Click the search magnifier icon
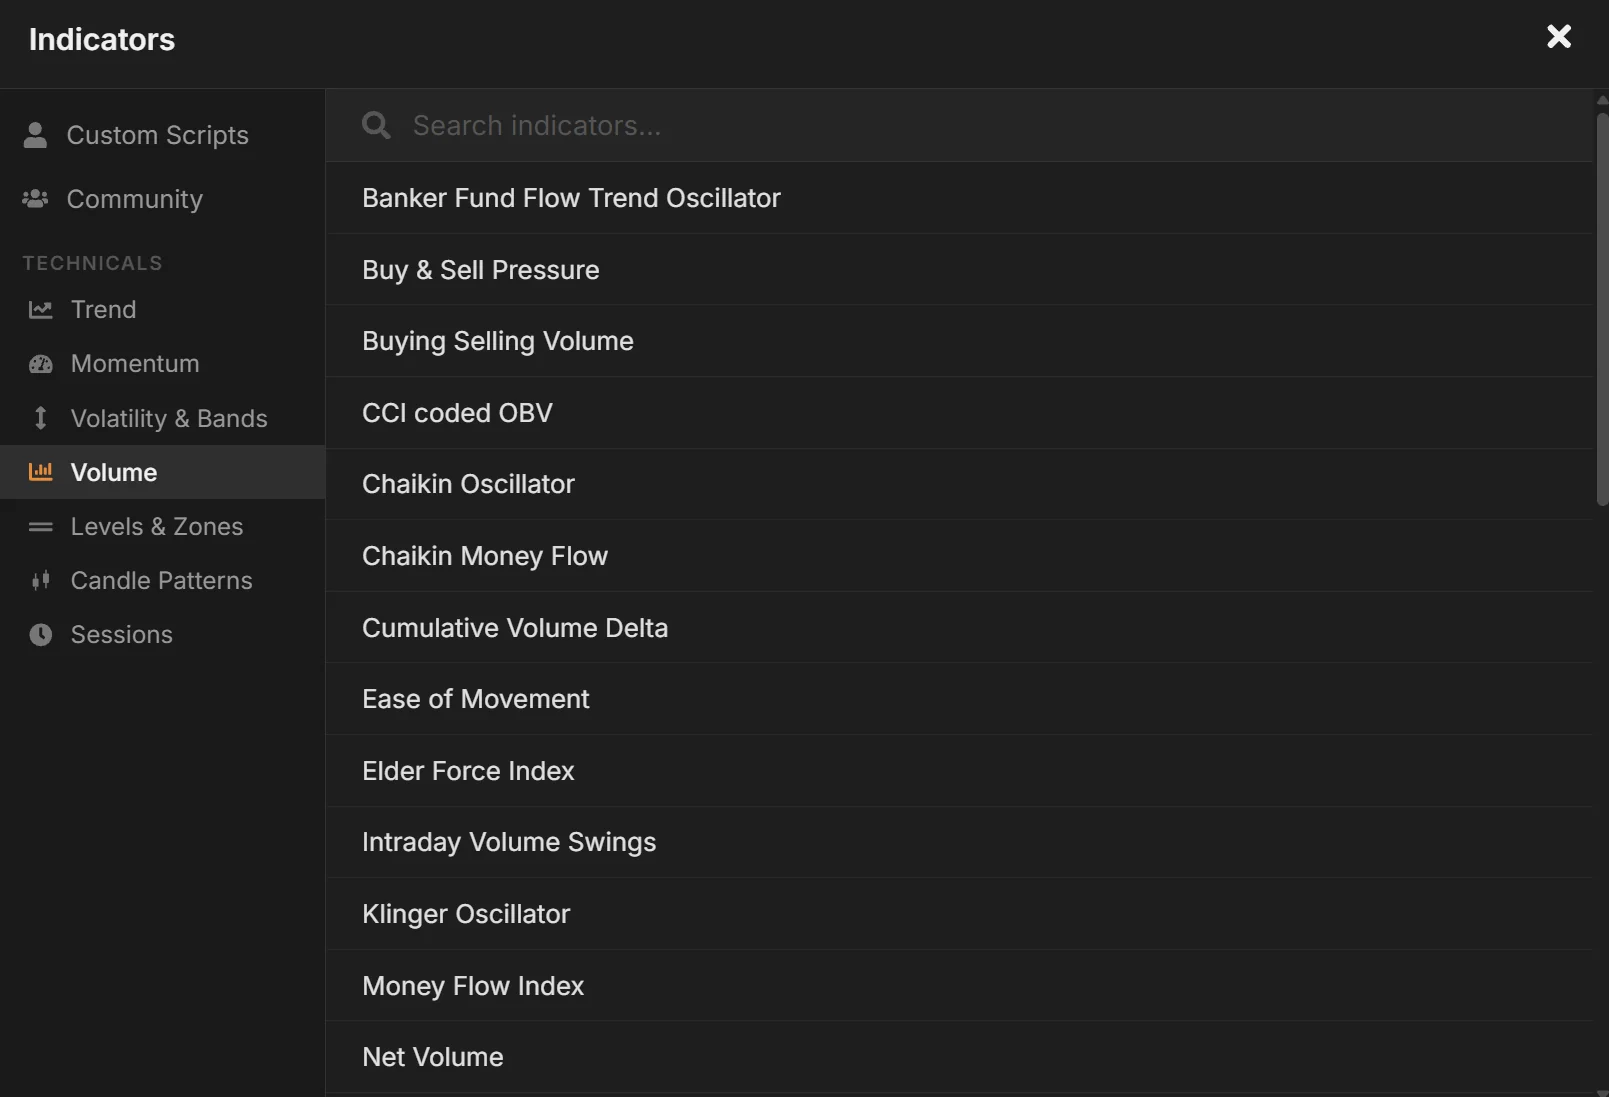Viewport: 1609px width, 1097px height. 376,125
